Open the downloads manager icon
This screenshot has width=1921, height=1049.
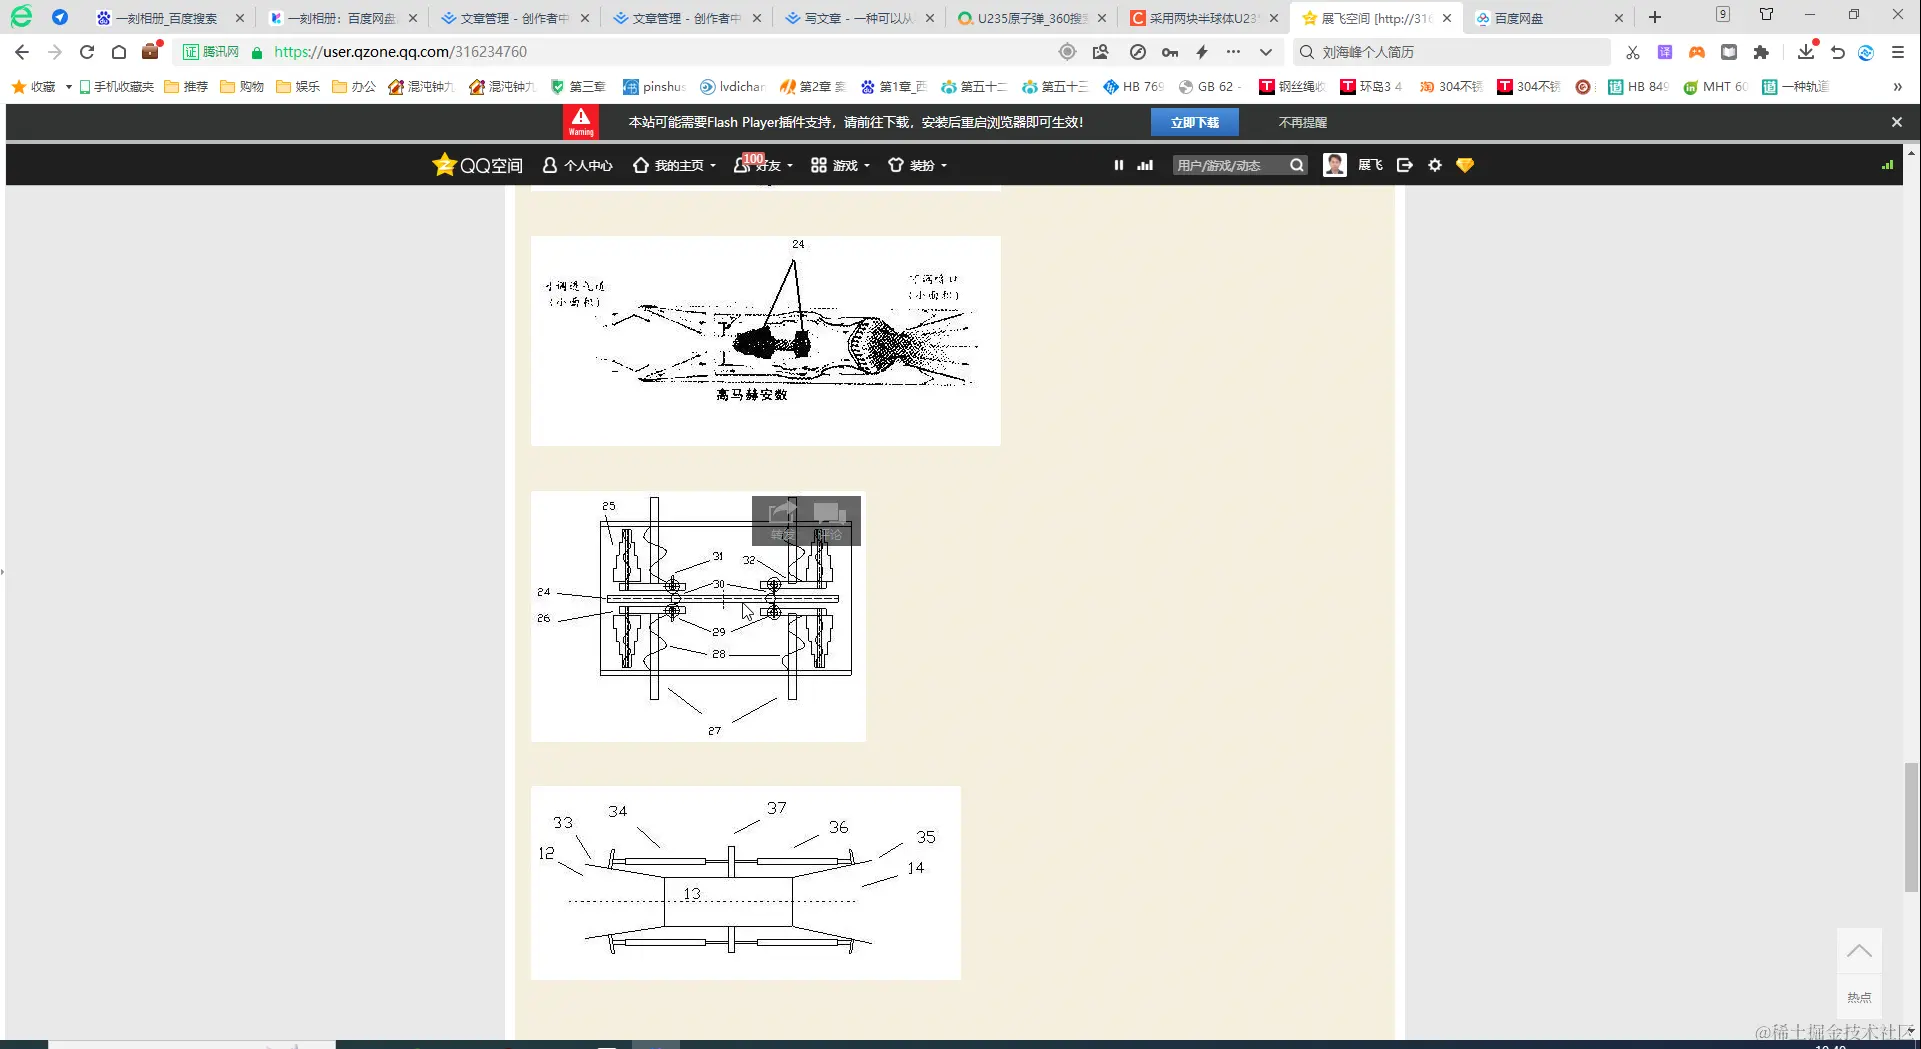pyautogui.click(x=1806, y=52)
